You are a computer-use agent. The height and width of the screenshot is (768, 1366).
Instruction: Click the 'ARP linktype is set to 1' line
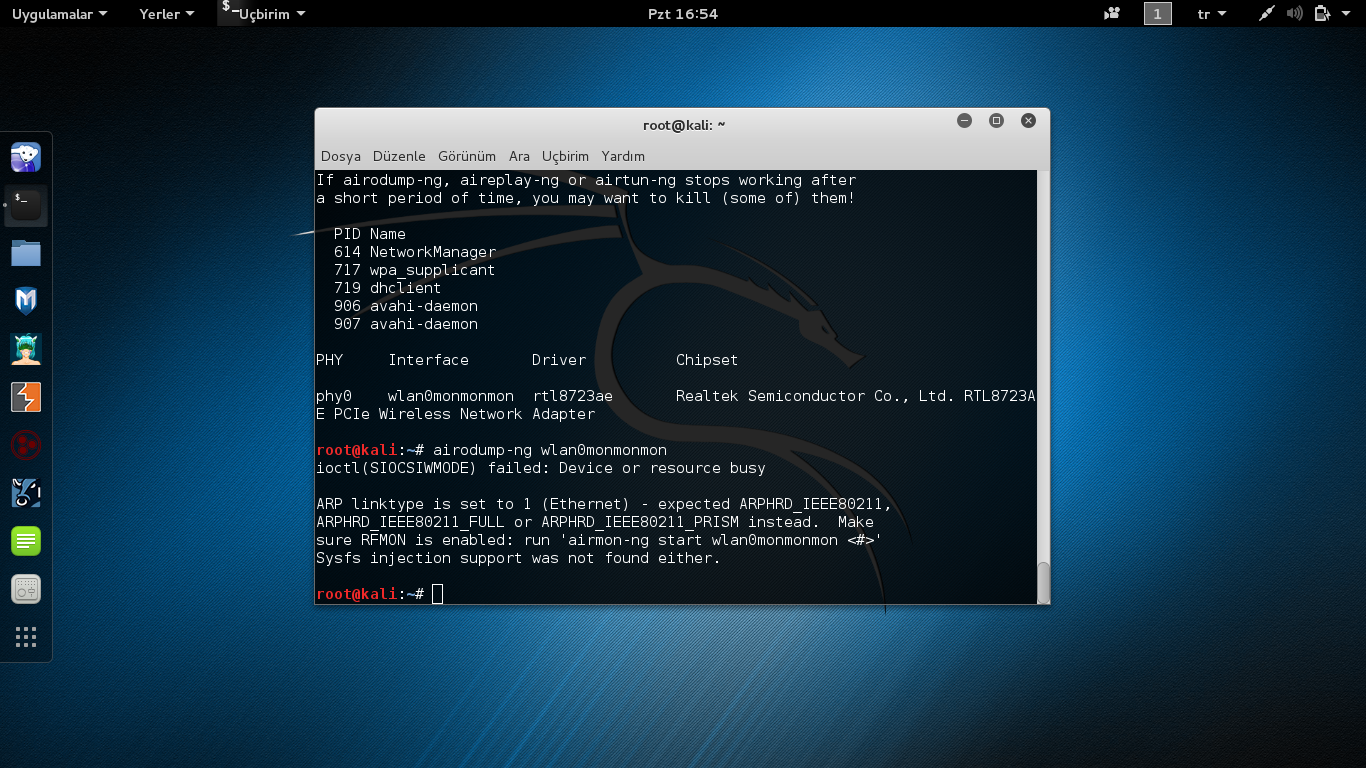(604, 504)
